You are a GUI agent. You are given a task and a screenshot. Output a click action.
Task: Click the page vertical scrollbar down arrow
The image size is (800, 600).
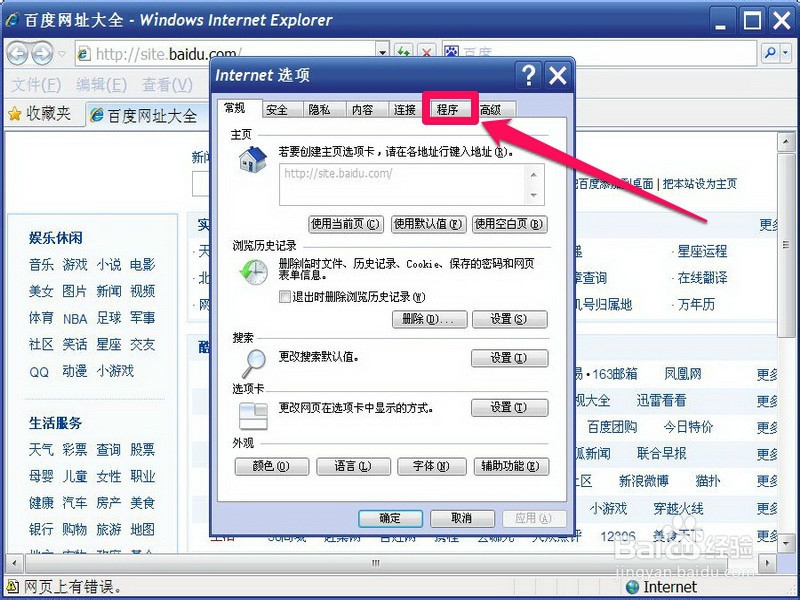click(786, 543)
